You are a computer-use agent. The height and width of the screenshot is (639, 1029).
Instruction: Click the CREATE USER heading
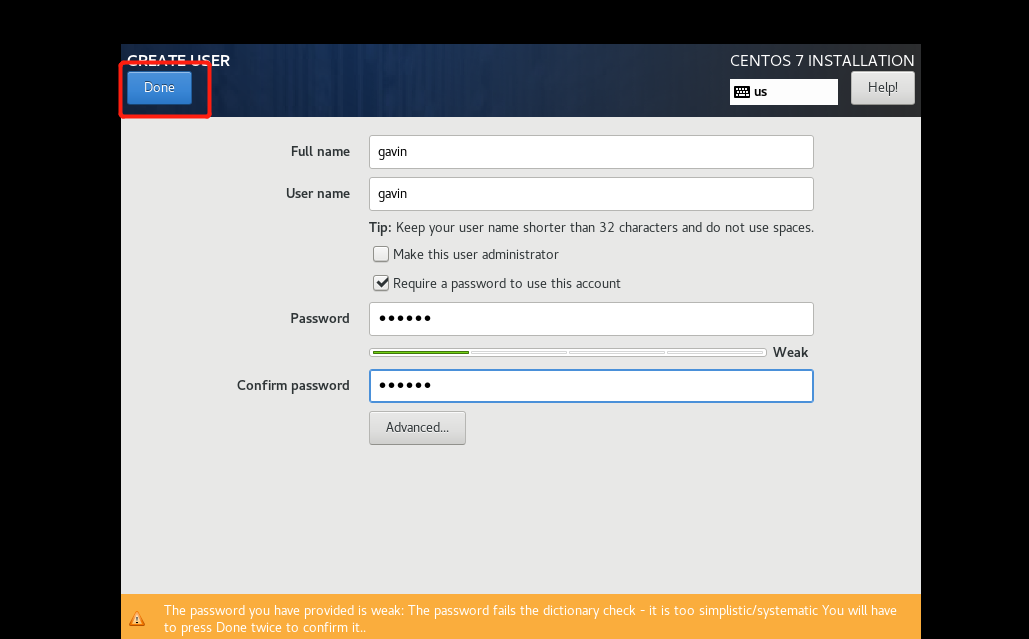coord(178,61)
